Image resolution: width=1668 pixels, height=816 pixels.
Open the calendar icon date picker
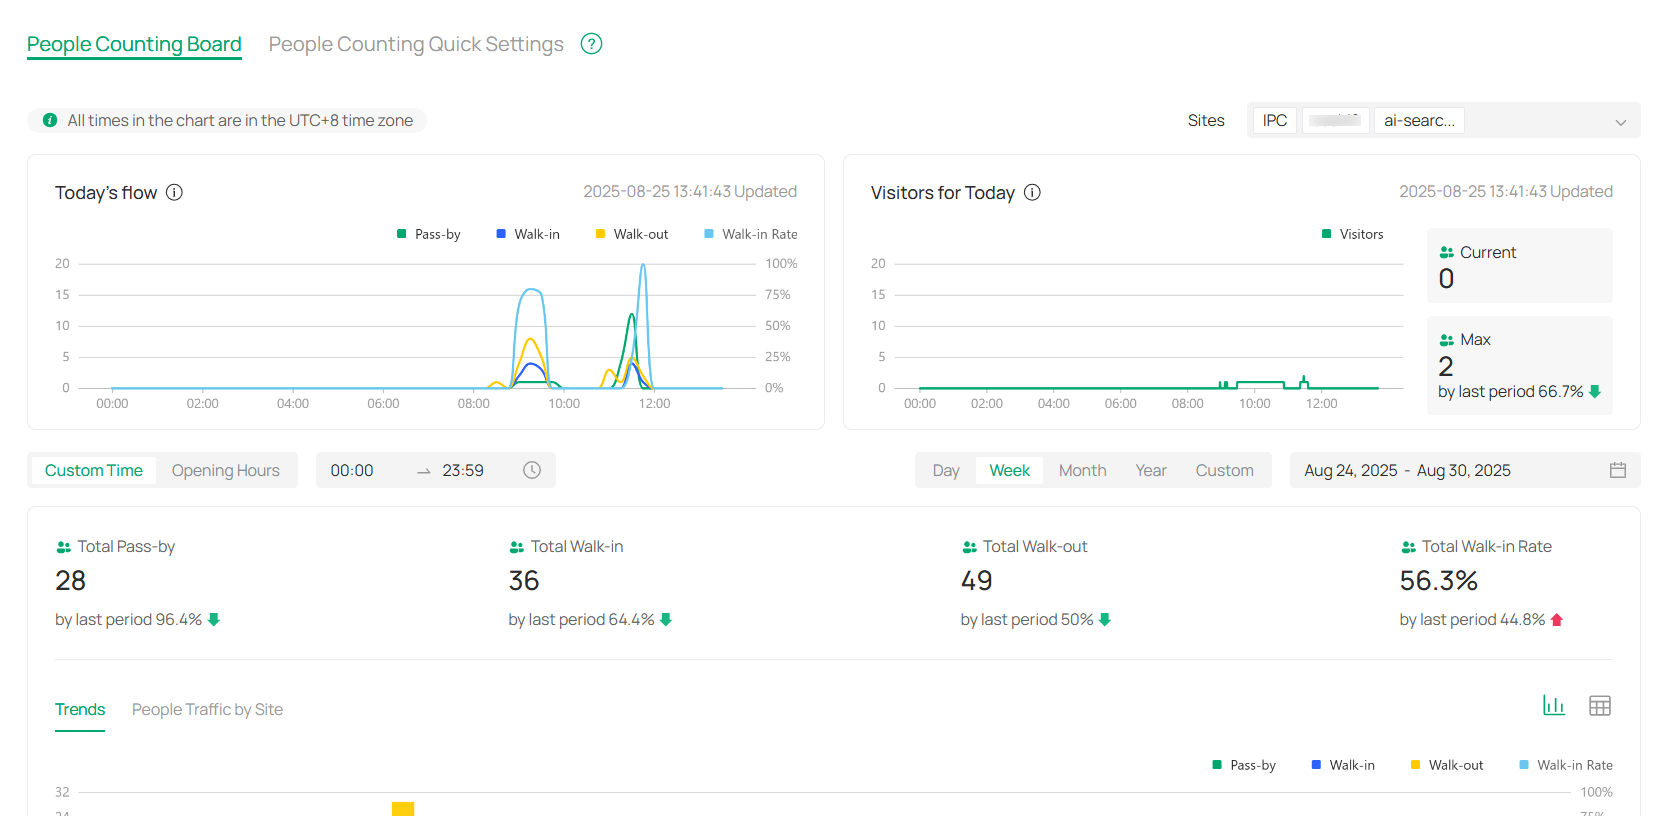tap(1617, 470)
